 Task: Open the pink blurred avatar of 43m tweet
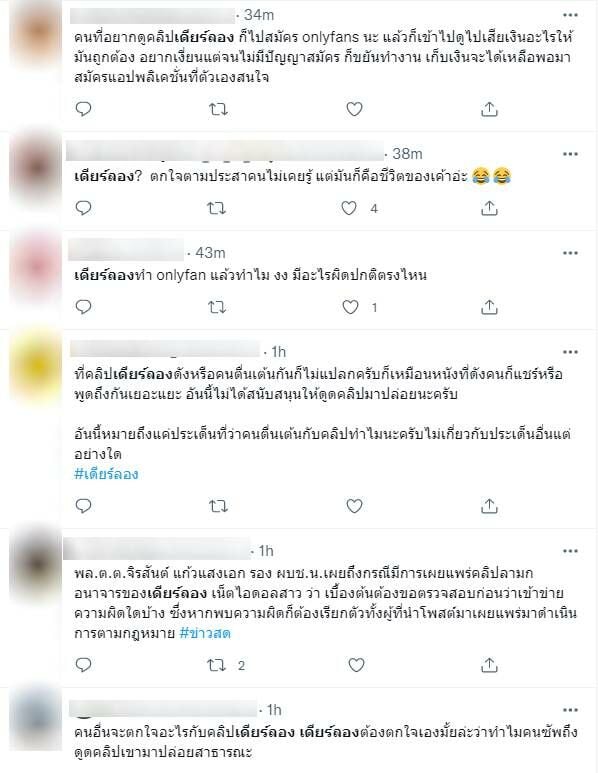click(36, 267)
